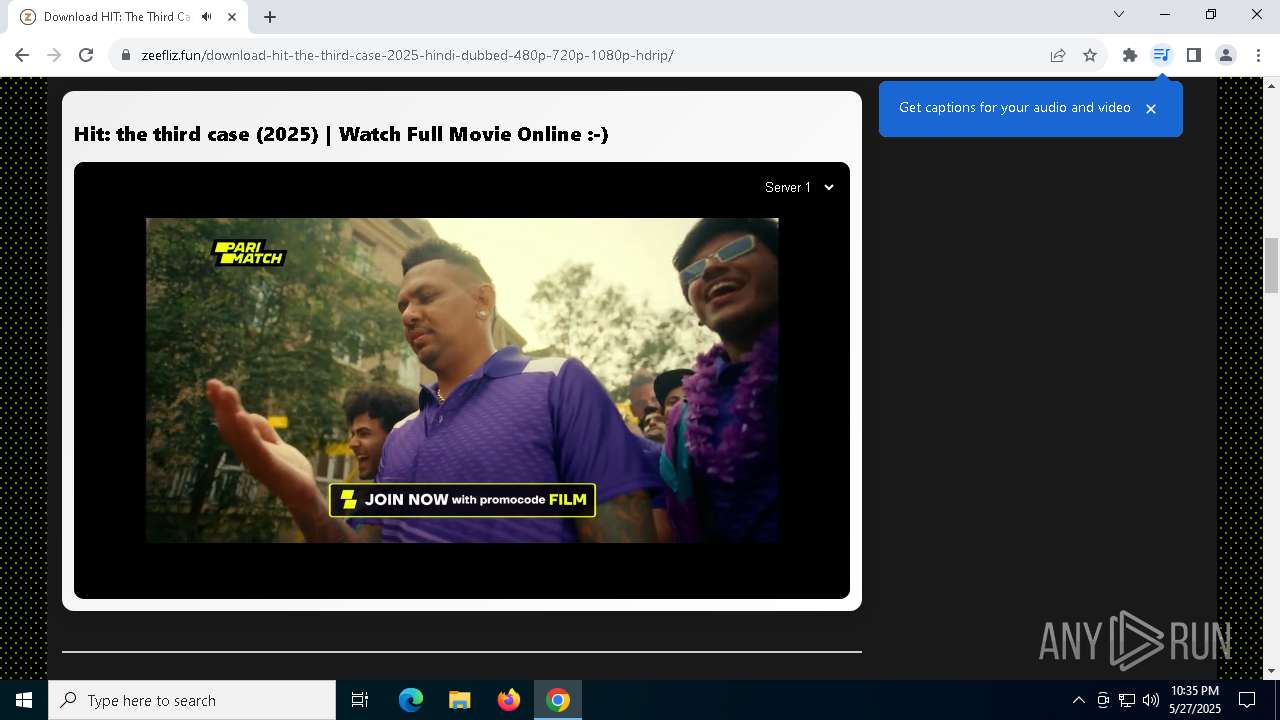Open tab search dropdown arrow
This screenshot has width=1280, height=720.
[1119, 14]
